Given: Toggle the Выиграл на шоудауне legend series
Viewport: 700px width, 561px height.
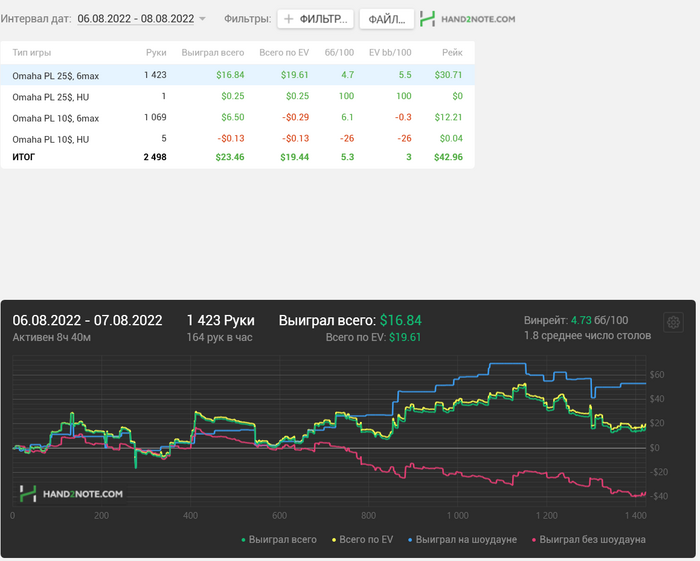Looking at the screenshot, I should click(x=462, y=540).
